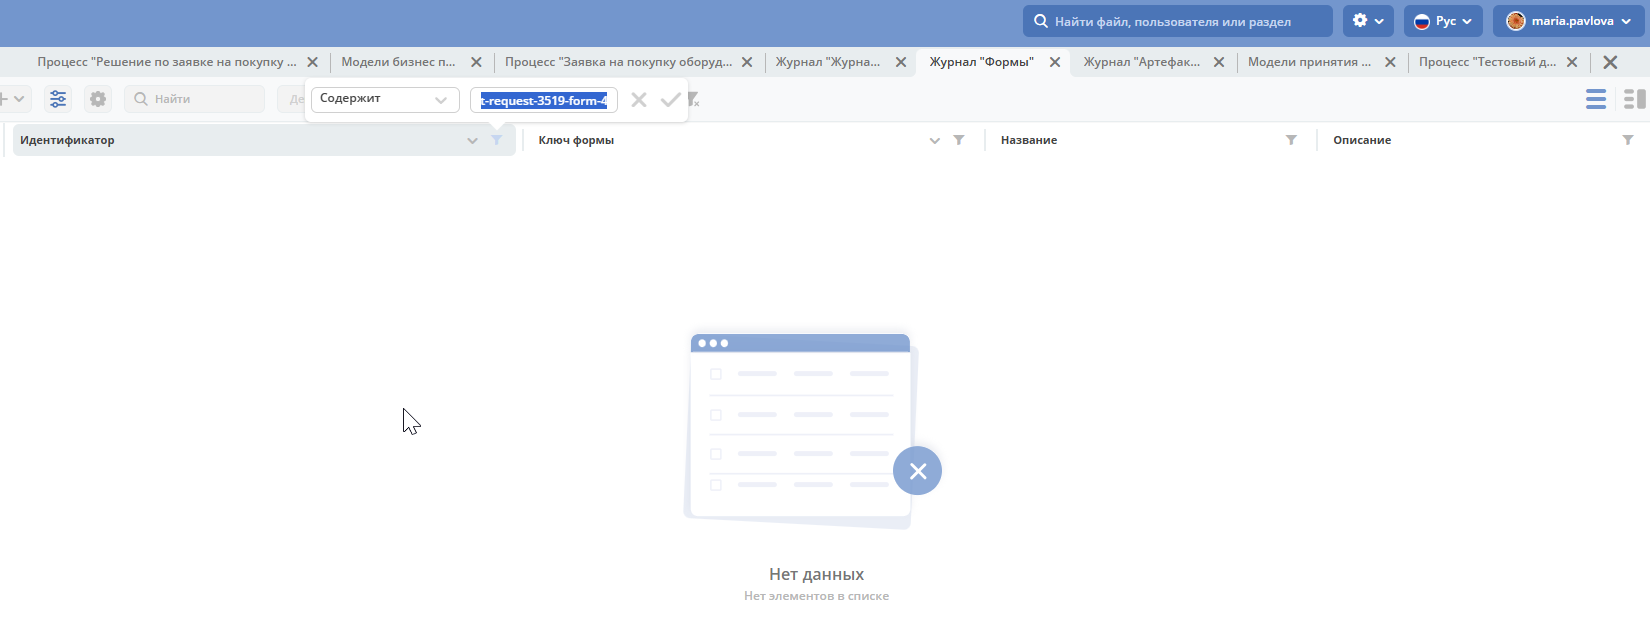This screenshot has height=619, width=1650.
Task: Close all tabs with the rightmost X
Action: pyautogui.click(x=1610, y=62)
